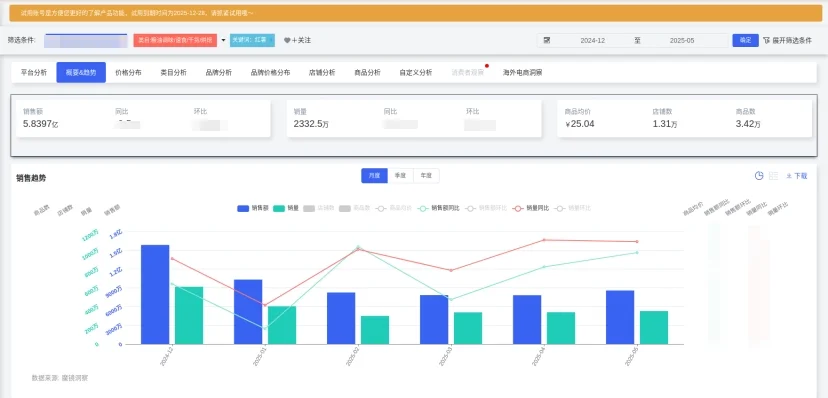Viewport: 828px width, 398px height.
Task: Open the 类目分析 tab
Action: (x=173, y=73)
